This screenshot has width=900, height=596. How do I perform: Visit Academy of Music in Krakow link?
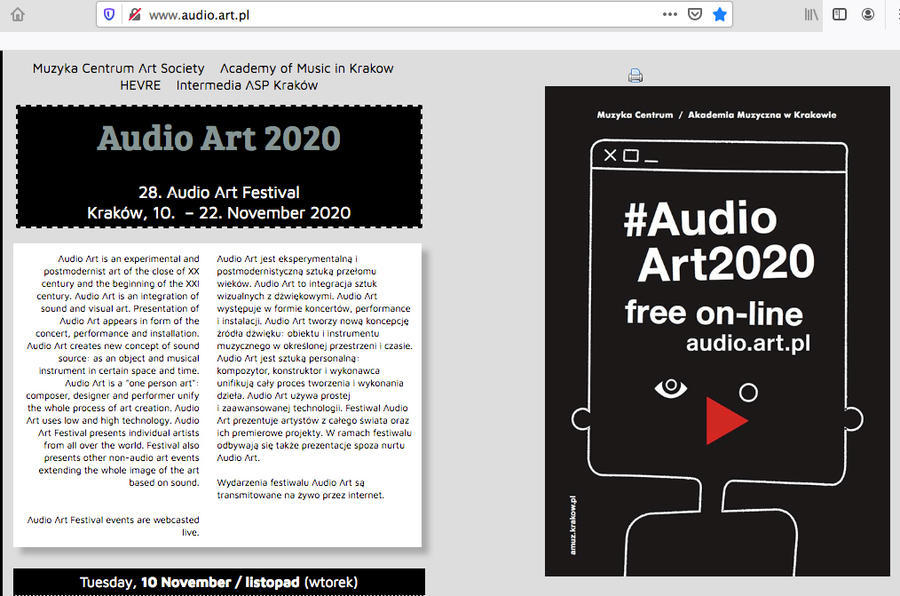(307, 68)
